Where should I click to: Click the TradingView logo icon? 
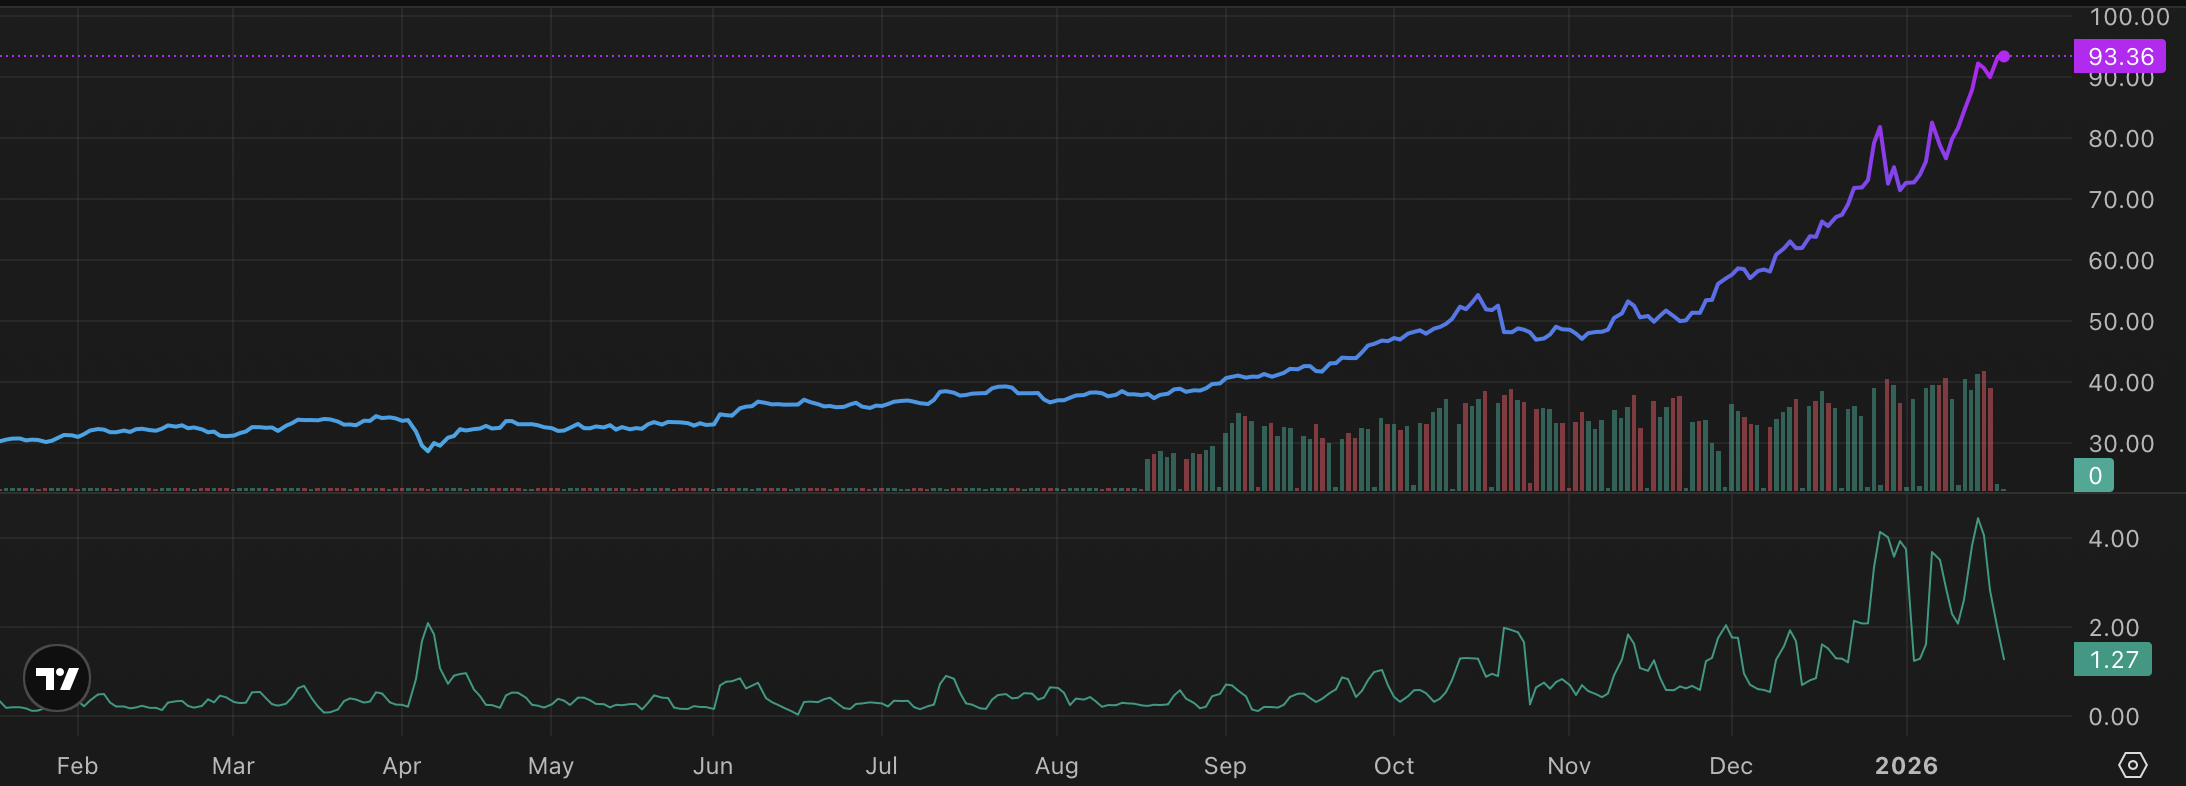click(57, 678)
